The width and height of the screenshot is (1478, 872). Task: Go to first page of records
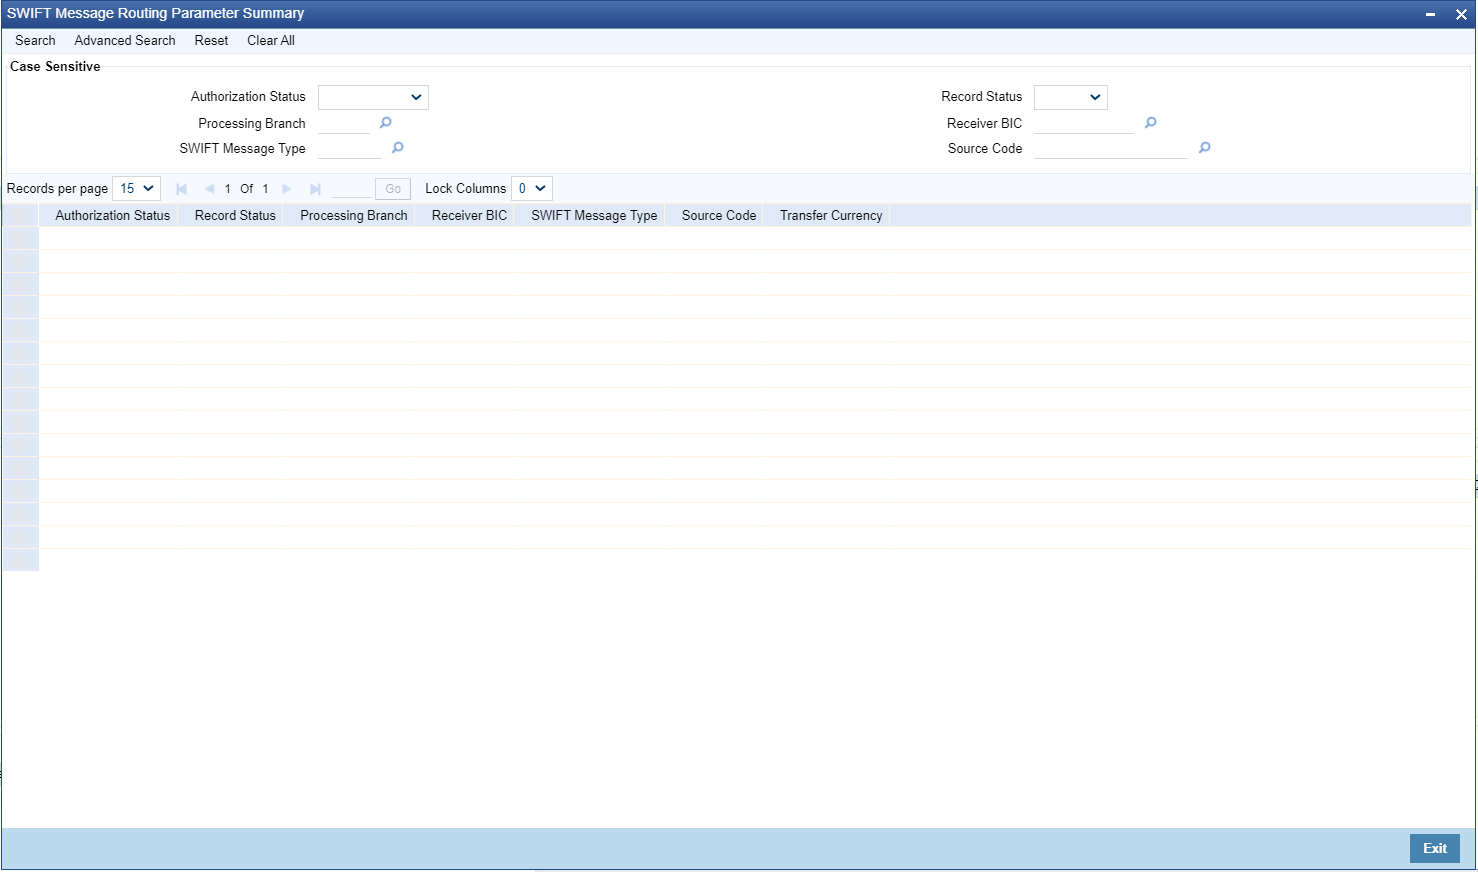[181, 189]
